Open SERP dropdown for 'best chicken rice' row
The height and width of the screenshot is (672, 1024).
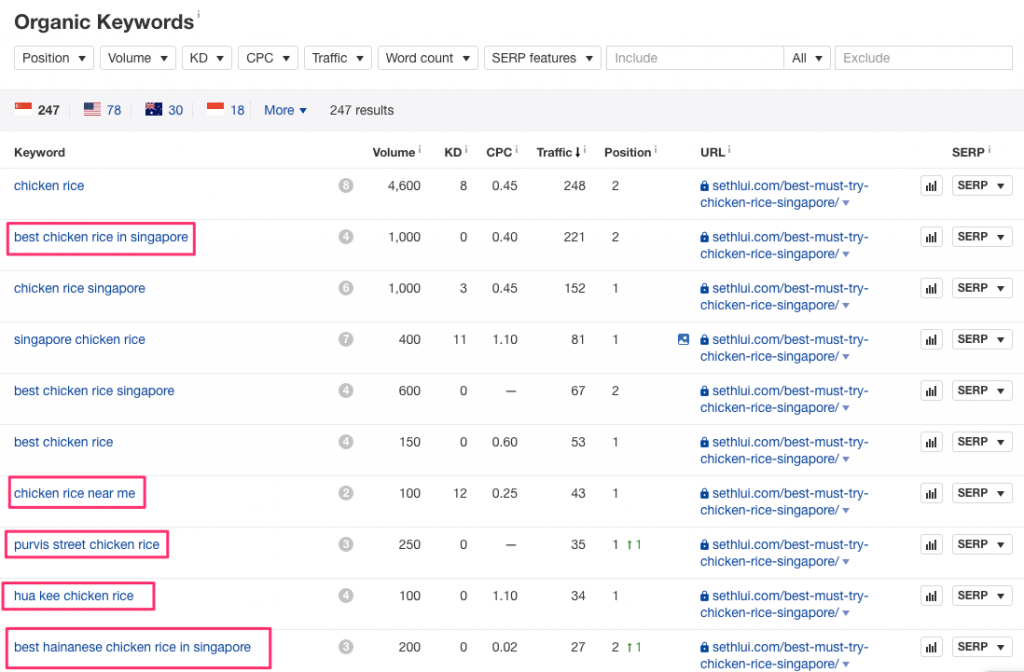pos(982,441)
